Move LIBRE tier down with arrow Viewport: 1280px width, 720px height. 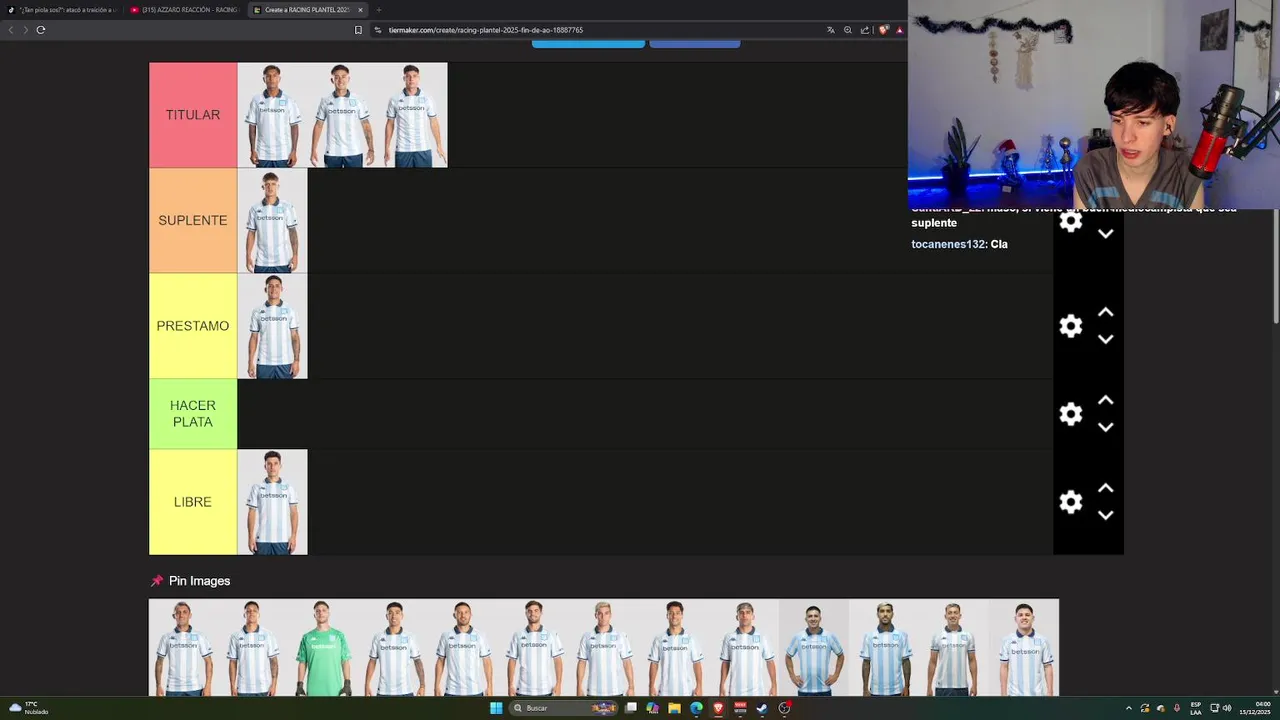coord(1105,515)
